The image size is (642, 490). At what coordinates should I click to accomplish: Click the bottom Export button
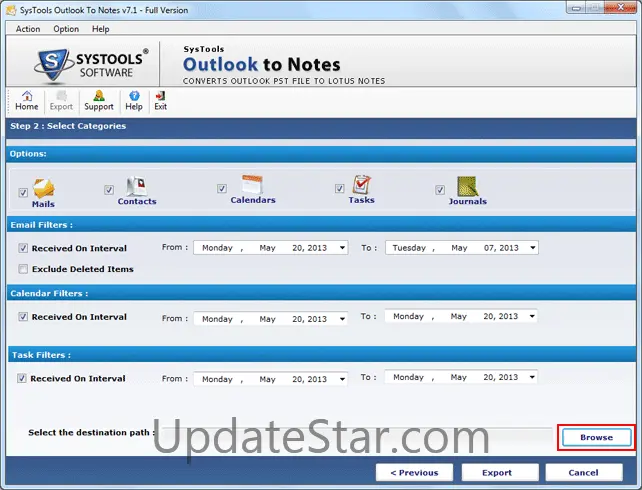click(x=500, y=472)
